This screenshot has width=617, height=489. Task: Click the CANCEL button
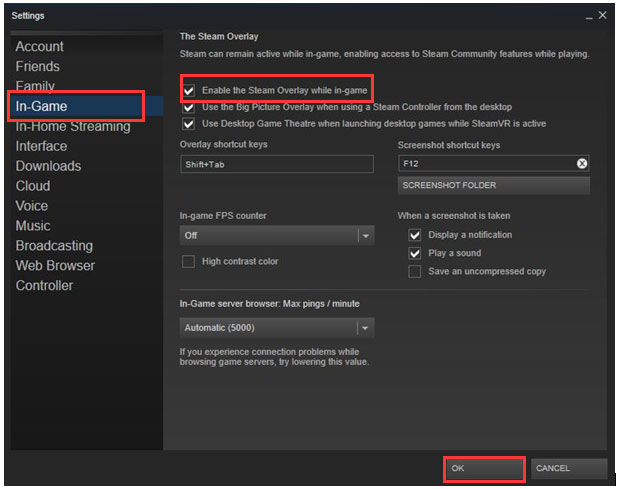click(x=569, y=469)
